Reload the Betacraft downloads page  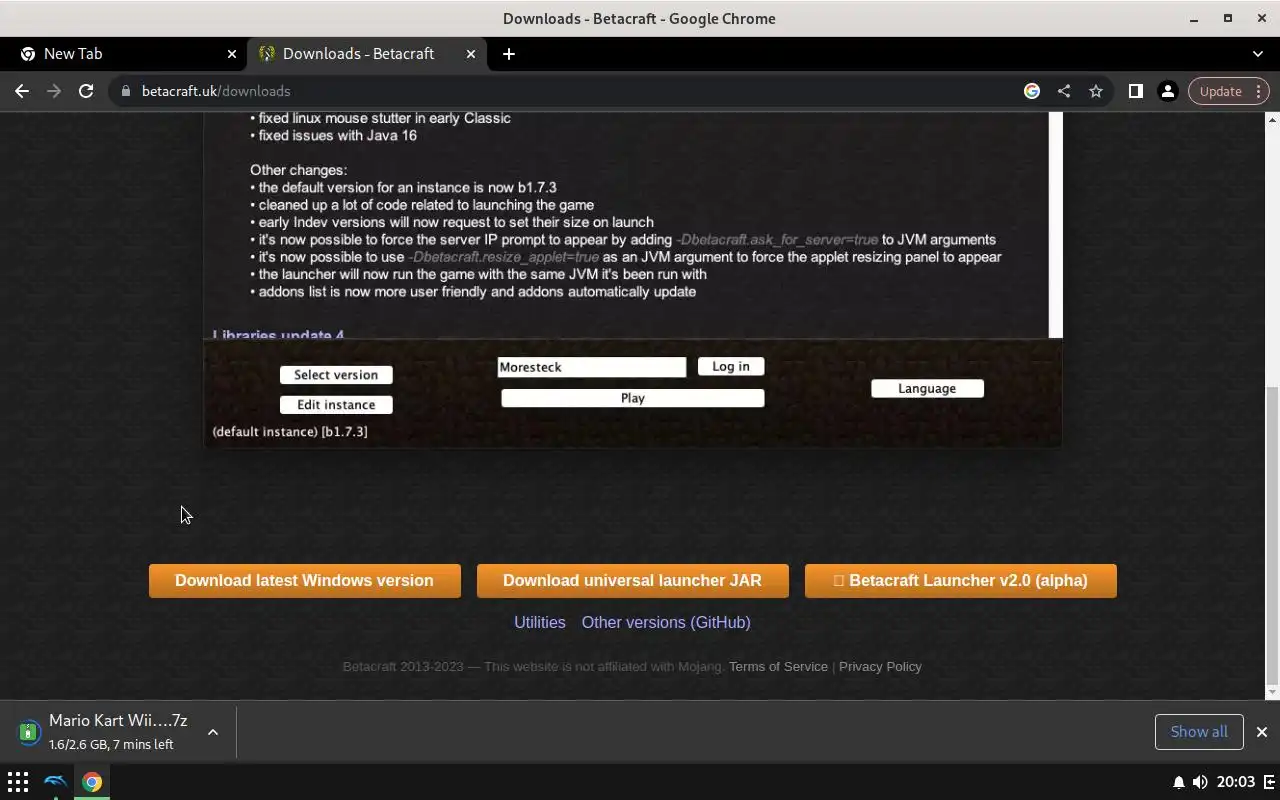pyautogui.click(x=86, y=91)
